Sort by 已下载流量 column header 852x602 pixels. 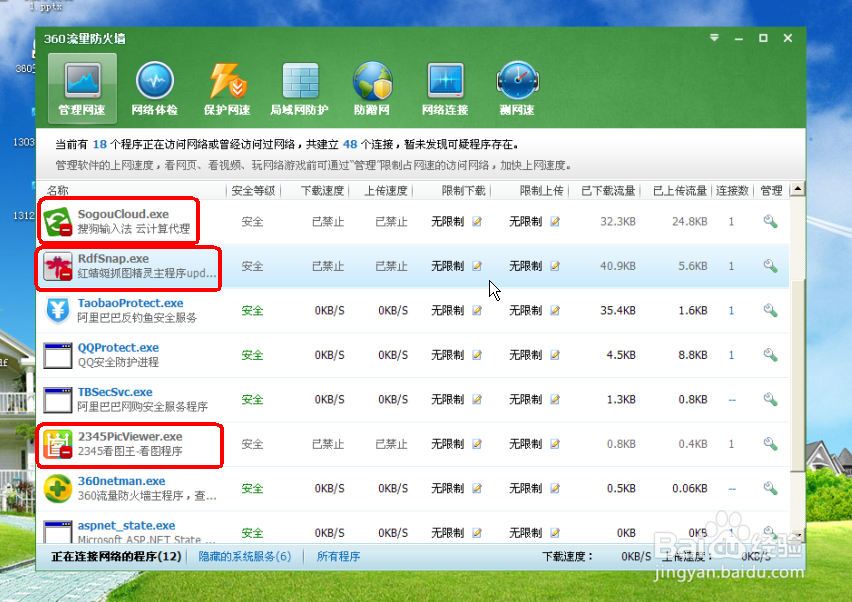pos(608,191)
